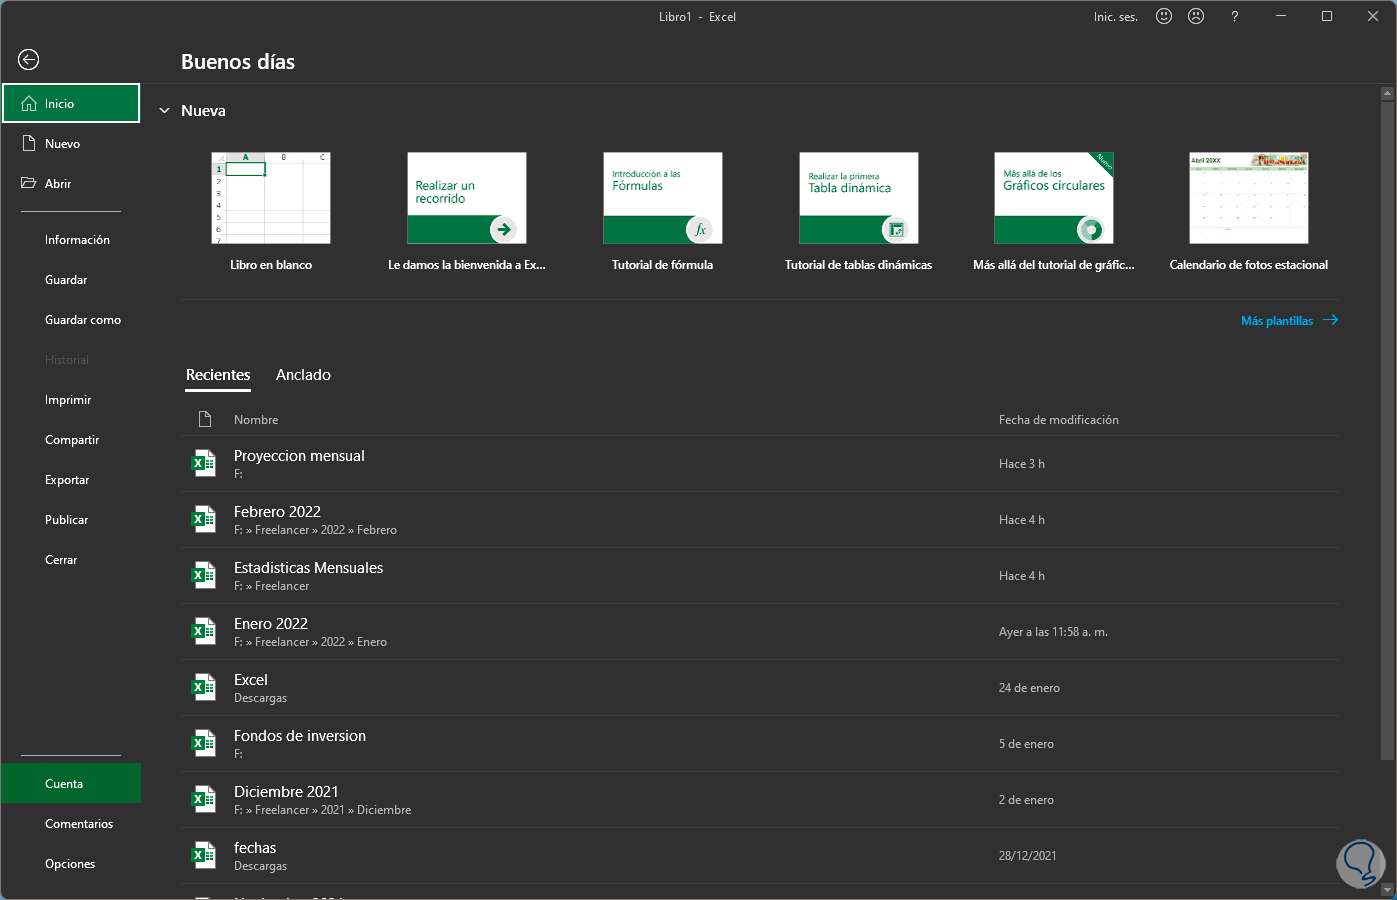
Task: Switch to the Recientes tab
Action: point(218,375)
